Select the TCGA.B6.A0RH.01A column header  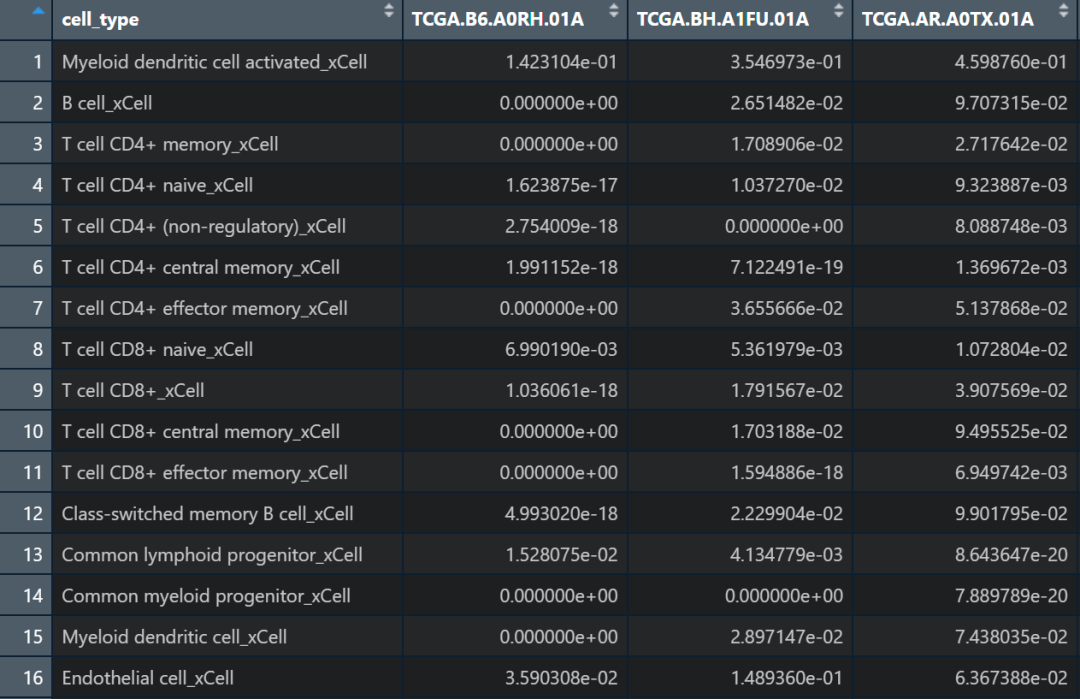point(515,19)
